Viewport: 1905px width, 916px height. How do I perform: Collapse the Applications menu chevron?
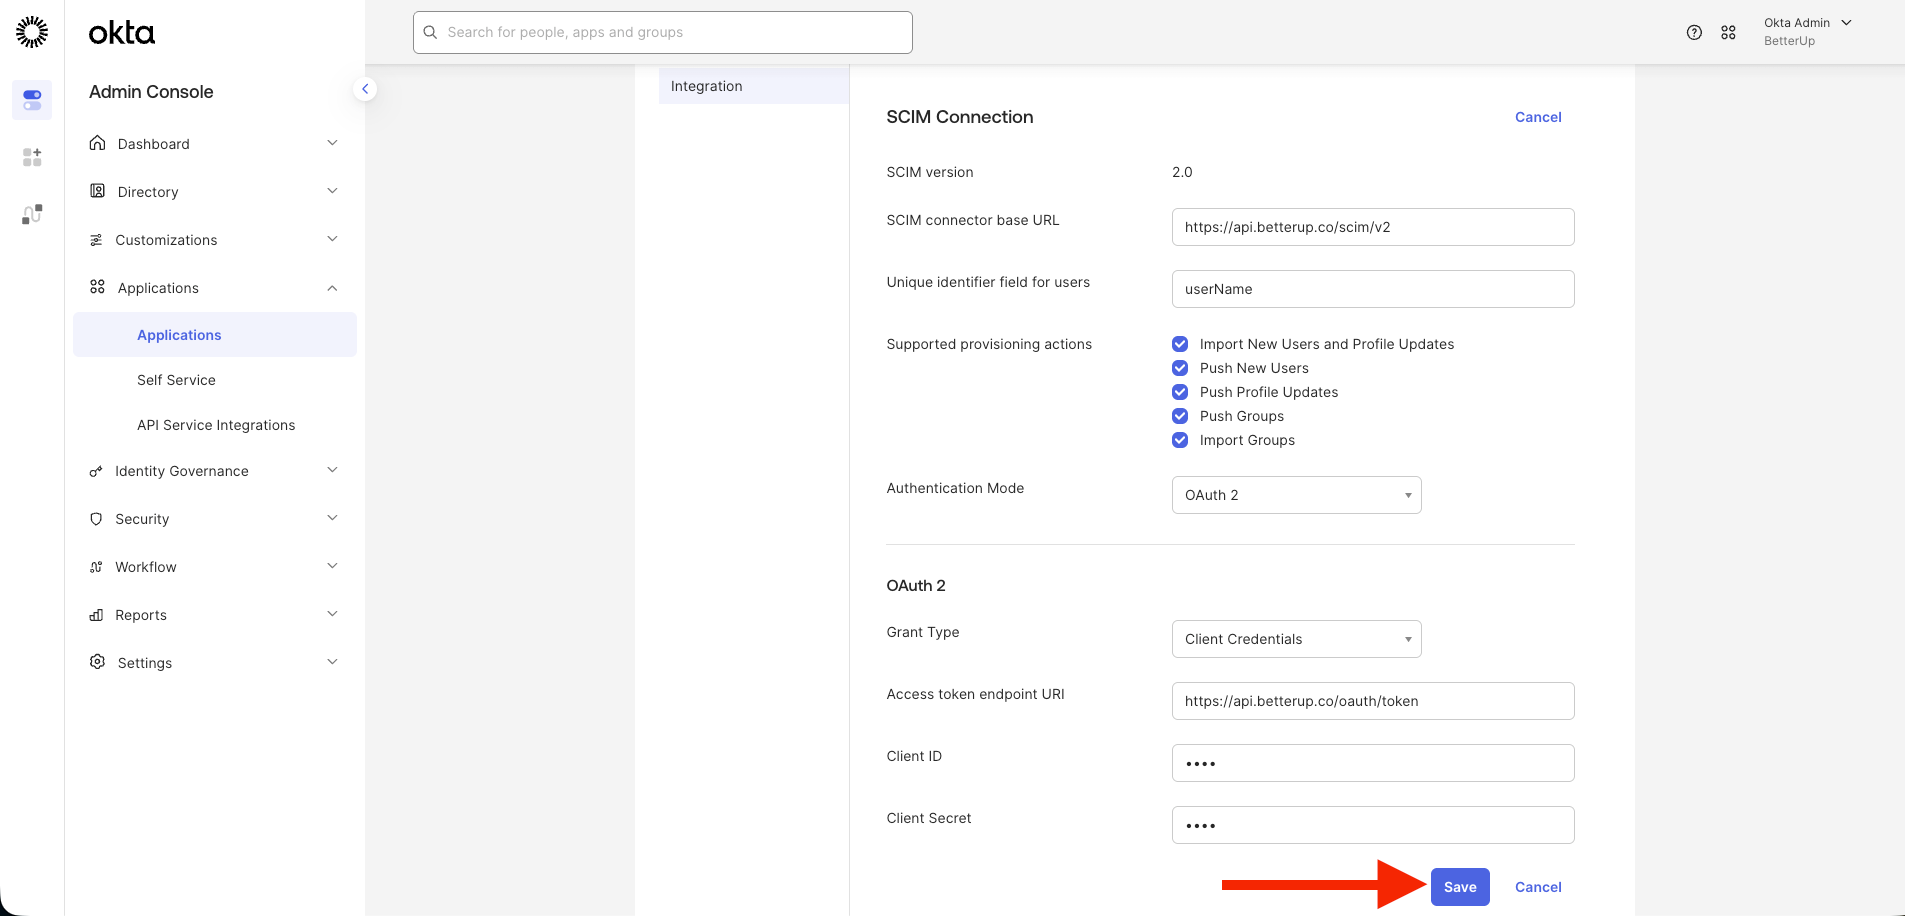point(332,288)
